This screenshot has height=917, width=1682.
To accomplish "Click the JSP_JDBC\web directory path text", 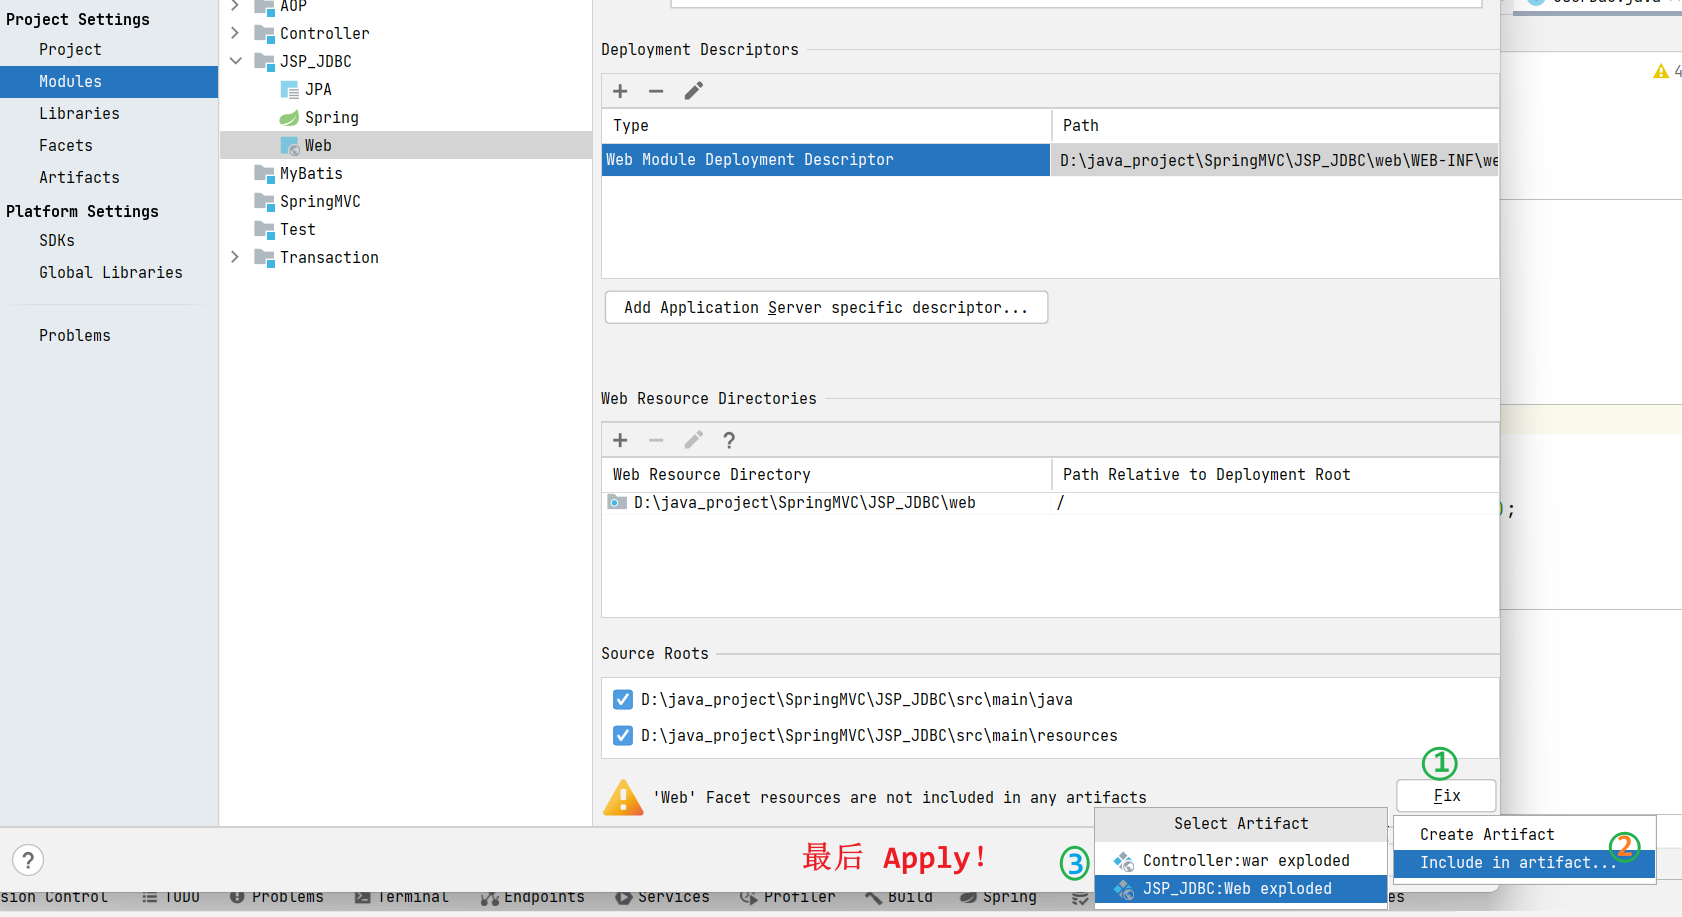I will click(804, 503).
